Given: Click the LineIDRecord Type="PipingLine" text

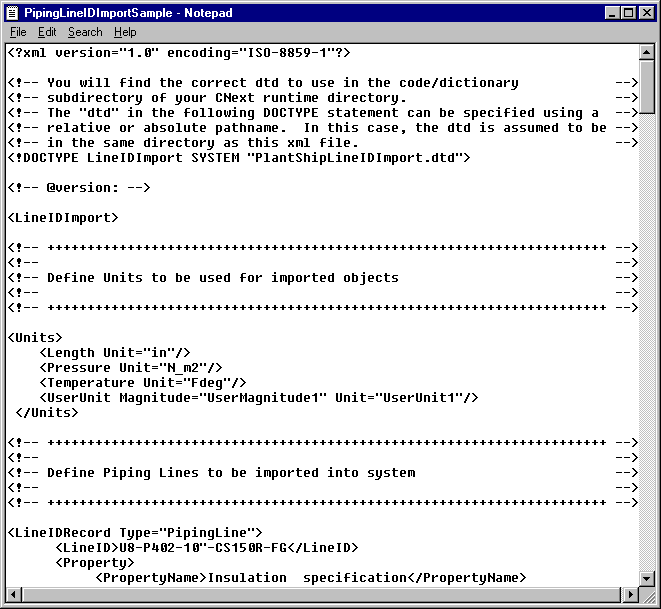Looking at the screenshot, I should click(134, 532).
